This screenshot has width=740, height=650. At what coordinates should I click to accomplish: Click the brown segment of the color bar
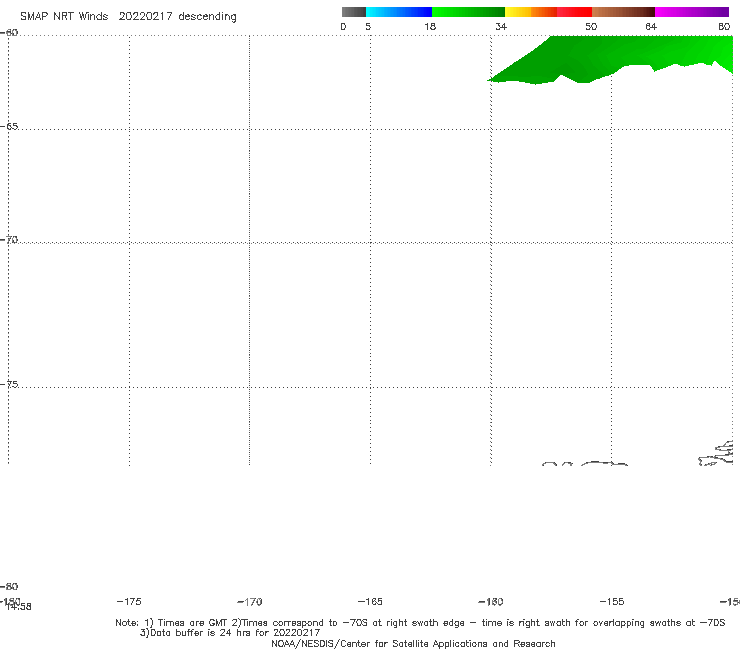[x=623, y=12]
